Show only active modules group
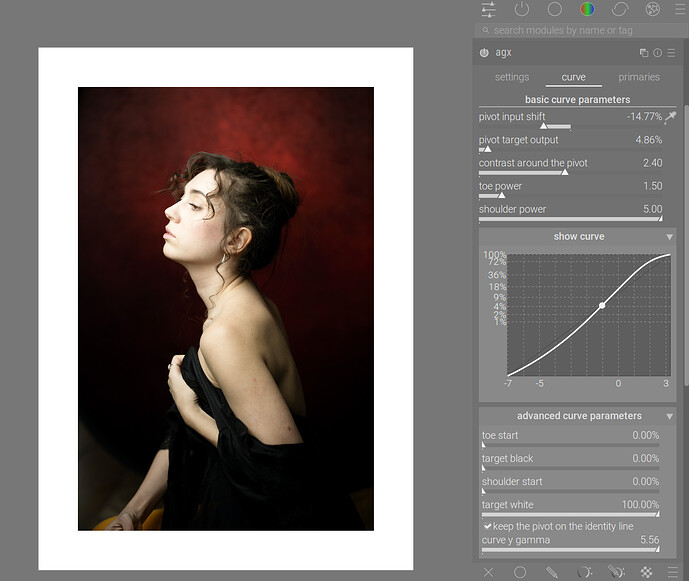 click(521, 9)
